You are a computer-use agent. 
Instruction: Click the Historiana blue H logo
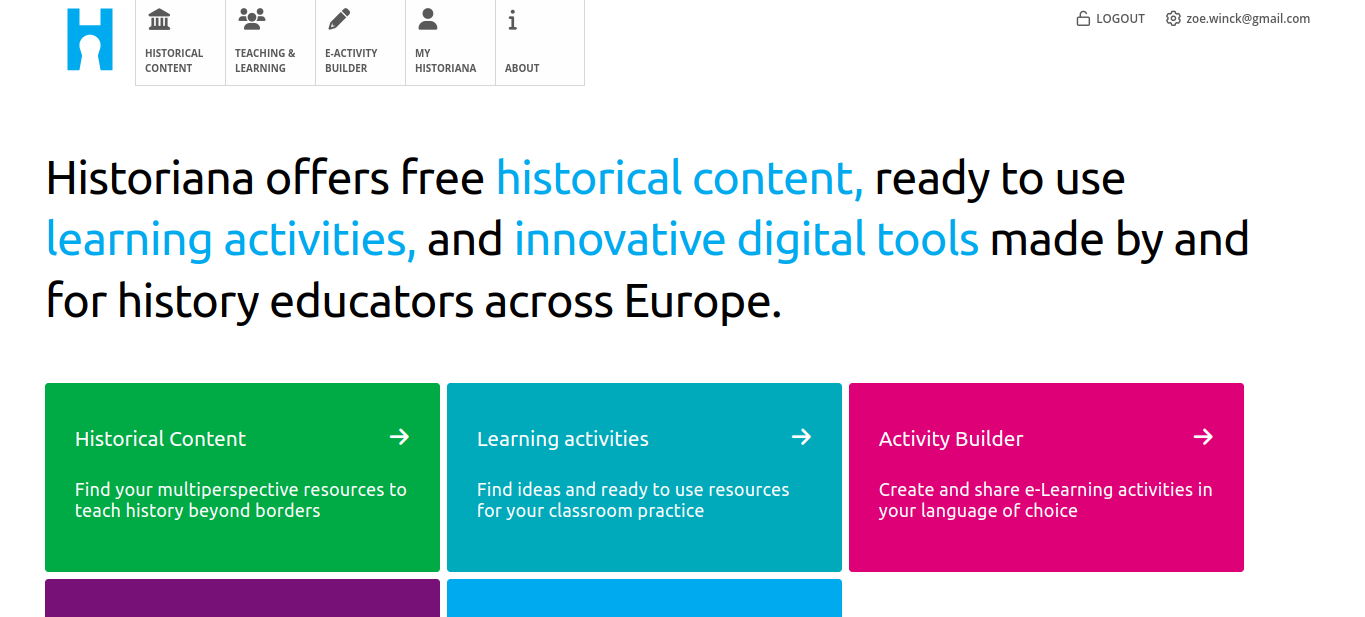(x=90, y=39)
